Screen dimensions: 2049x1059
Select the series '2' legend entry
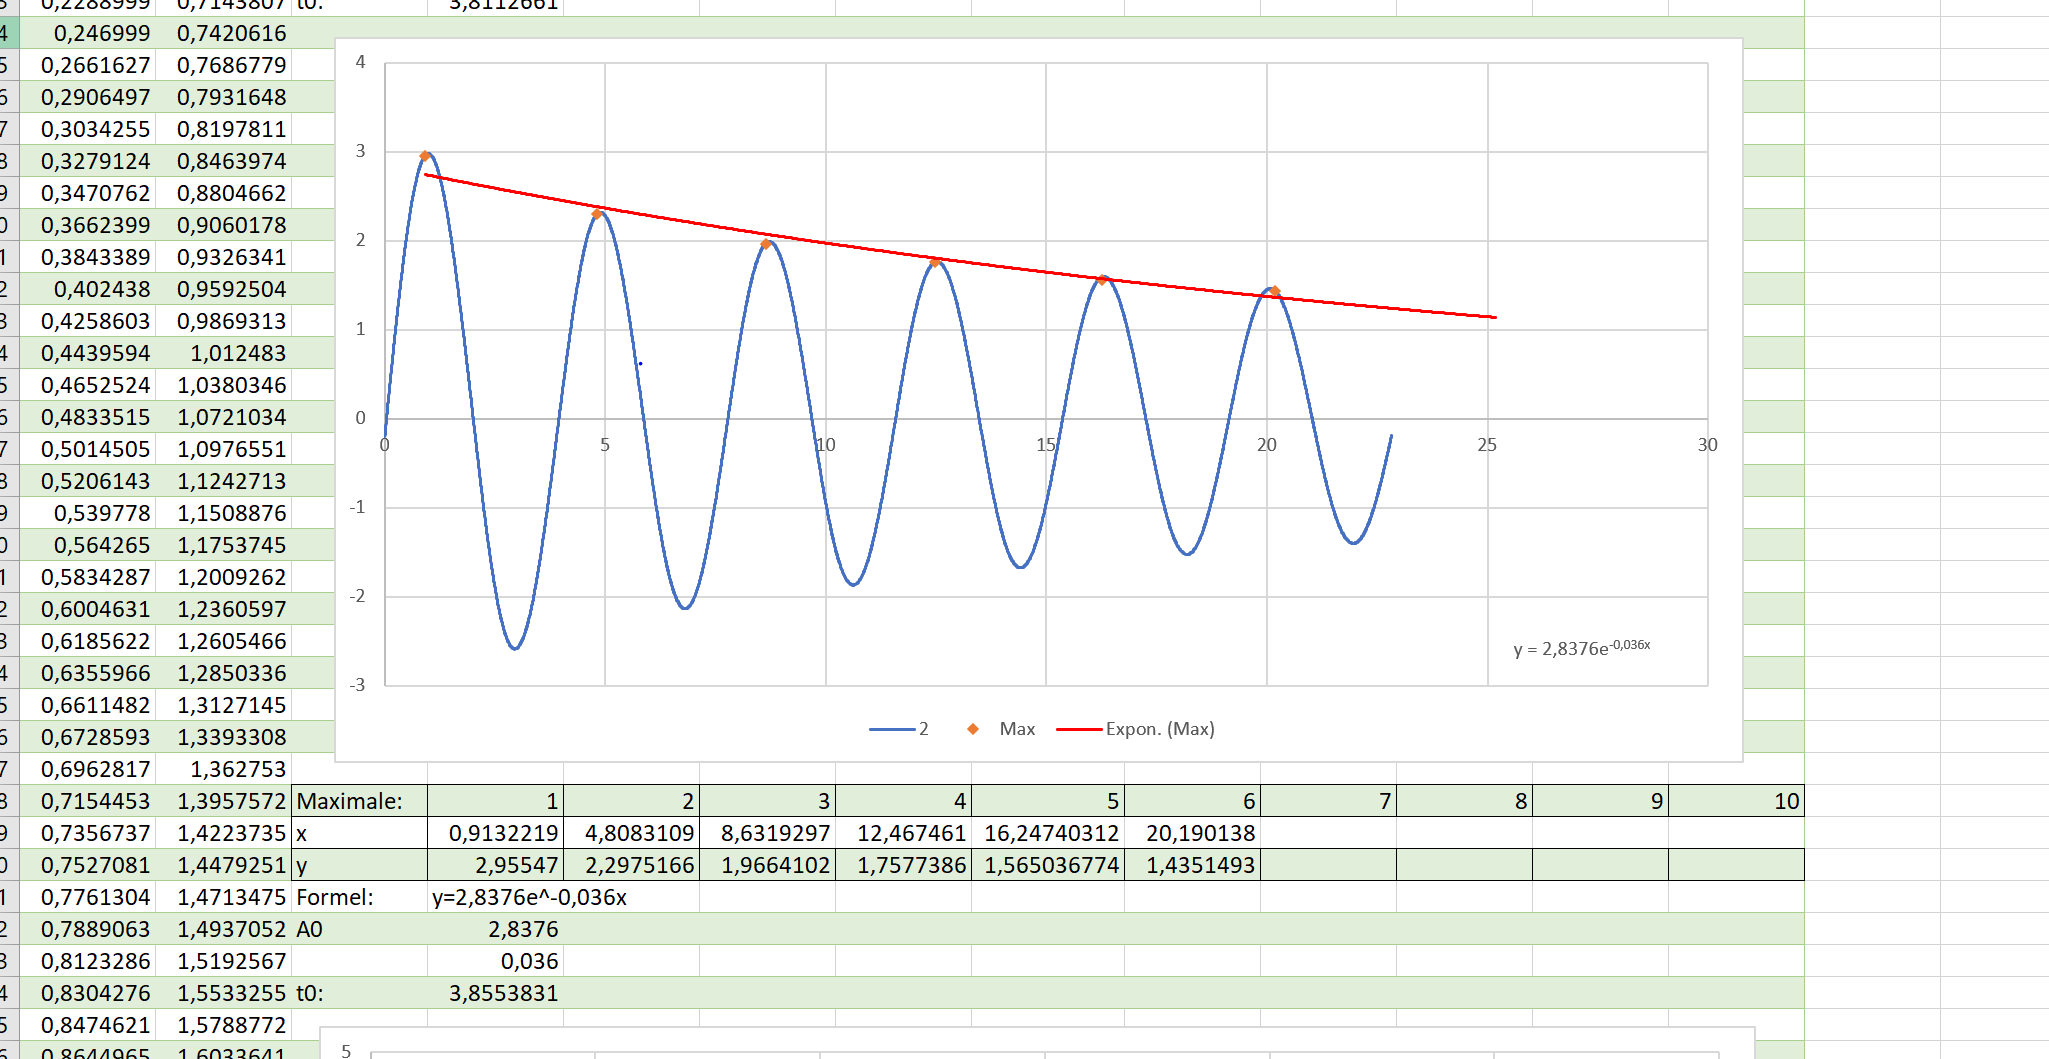pyautogui.click(x=899, y=729)
